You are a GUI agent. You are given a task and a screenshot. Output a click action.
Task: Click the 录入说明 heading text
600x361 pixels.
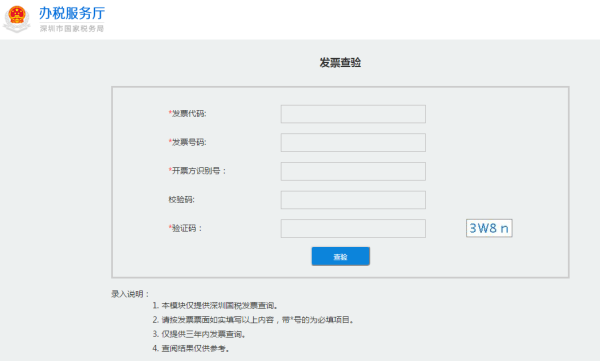(x=130, y=294)
